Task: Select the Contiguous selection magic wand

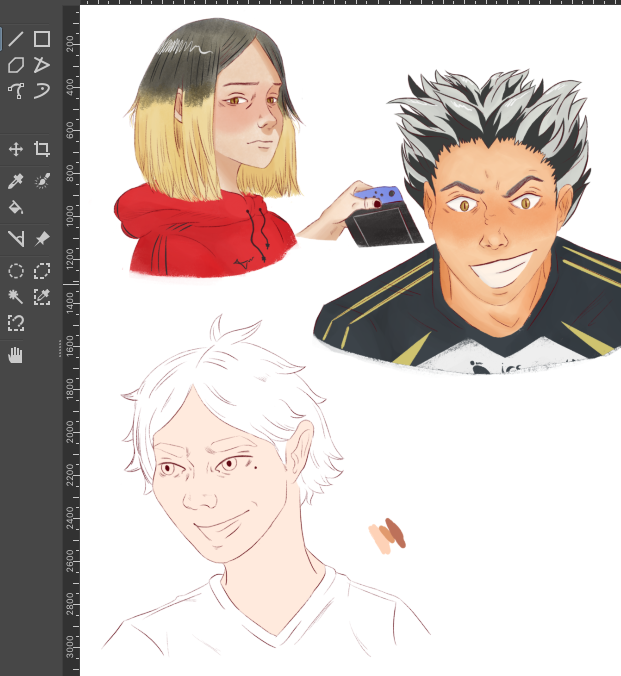Action: pyautogui.click(x=16, y=297)
